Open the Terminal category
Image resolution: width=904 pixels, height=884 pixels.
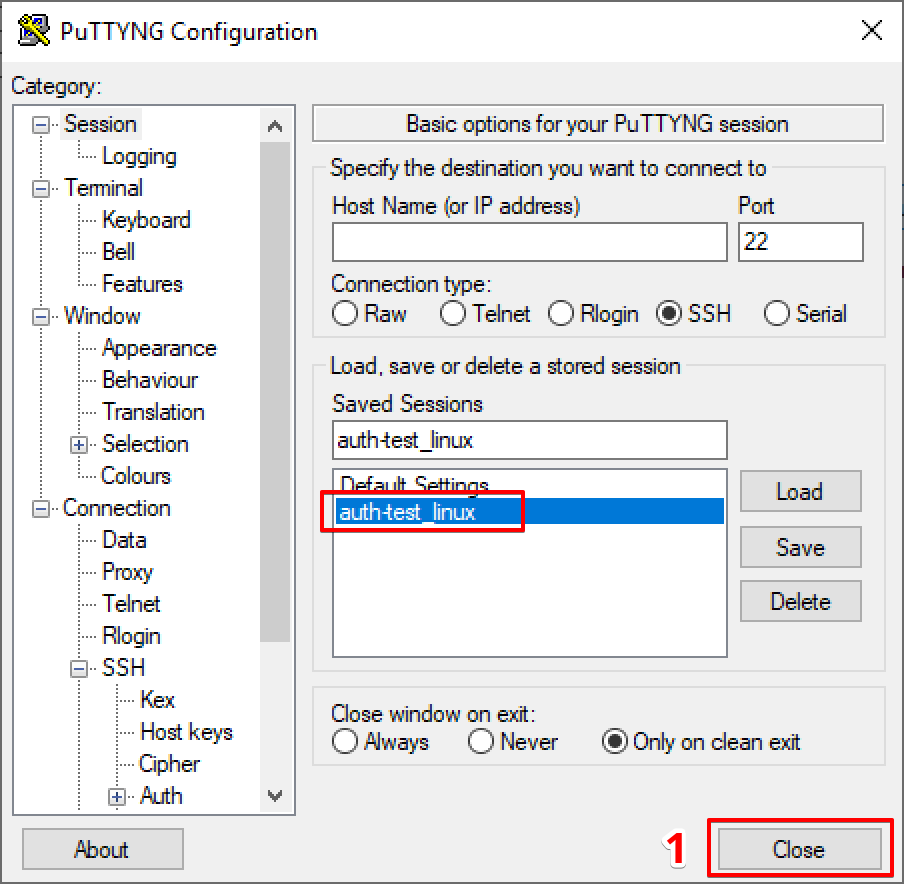coord(103,188)
